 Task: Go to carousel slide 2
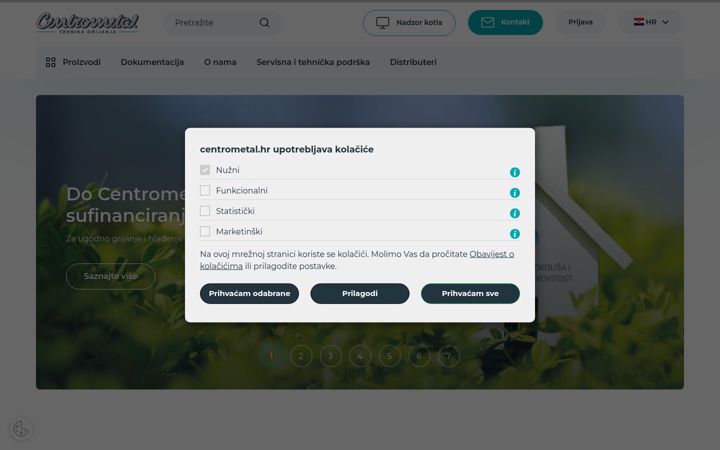pyautogui.click(x=301, y=356)
